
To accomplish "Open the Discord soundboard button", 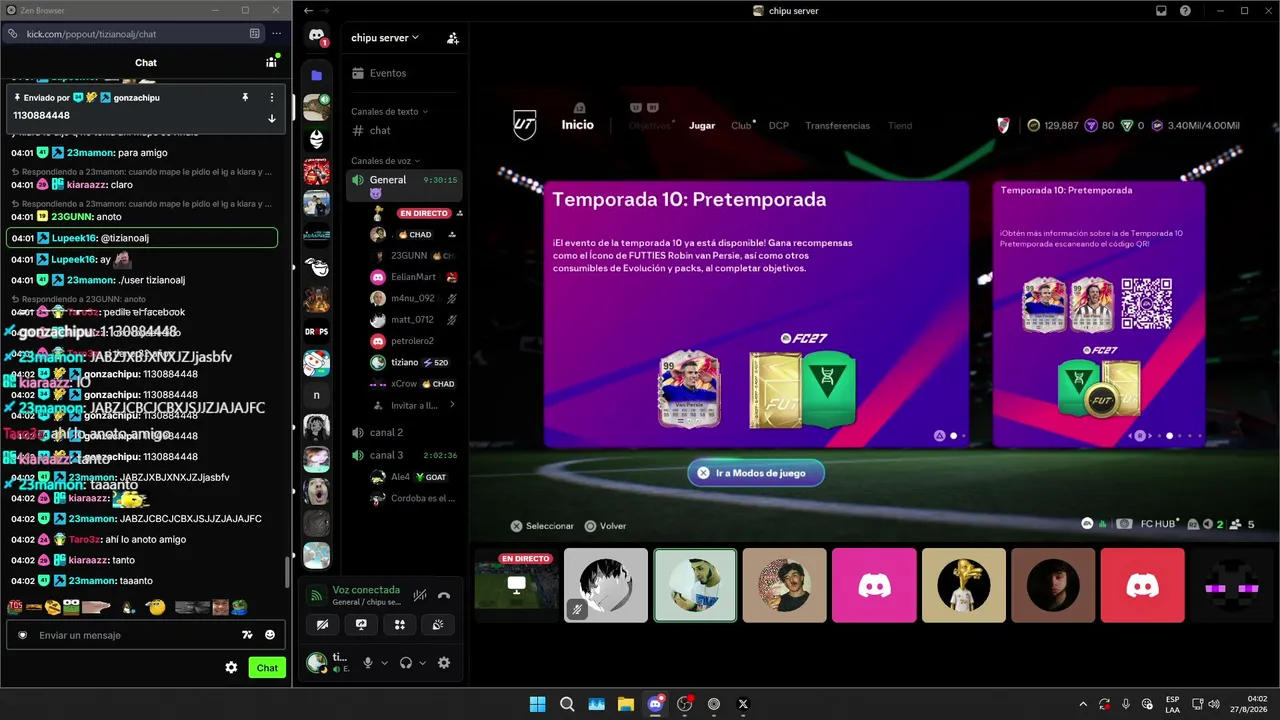I will pos(439,624).
